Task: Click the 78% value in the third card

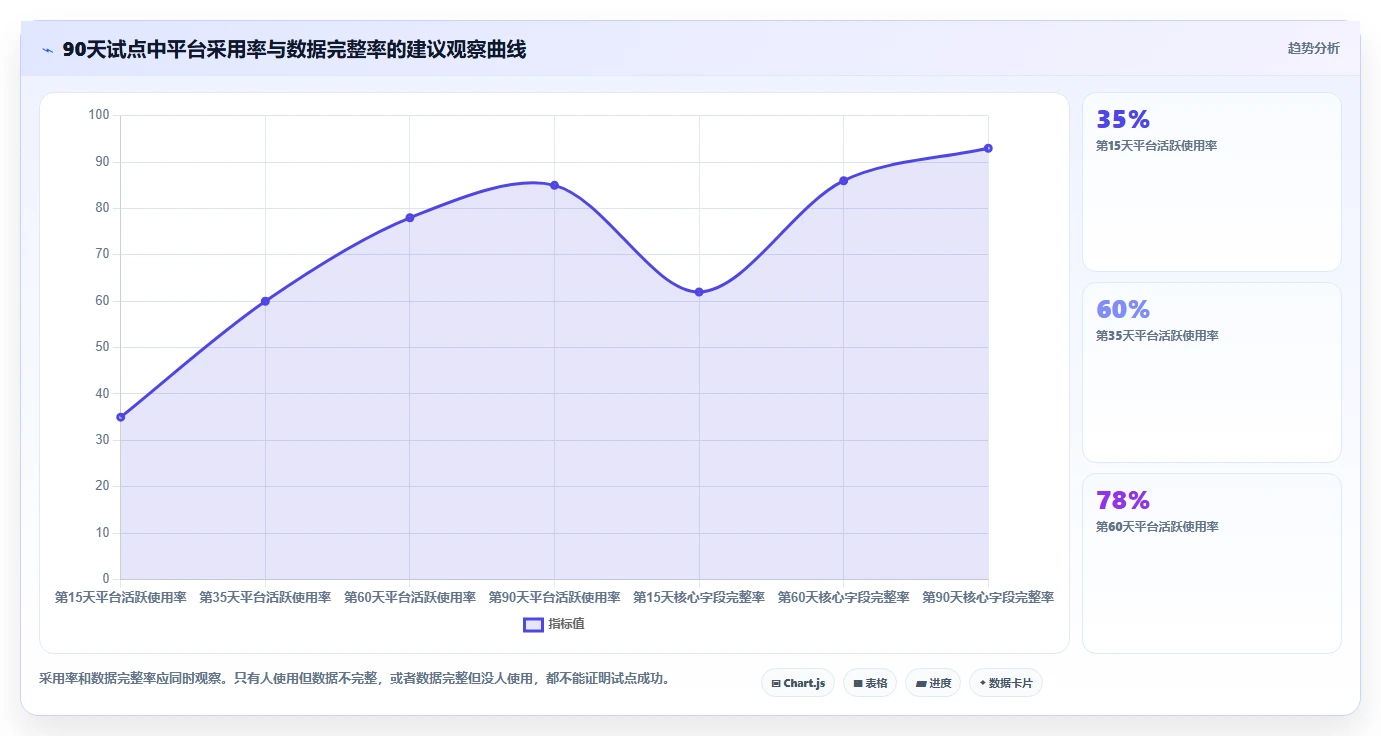Action: [x=1123, y=501]
